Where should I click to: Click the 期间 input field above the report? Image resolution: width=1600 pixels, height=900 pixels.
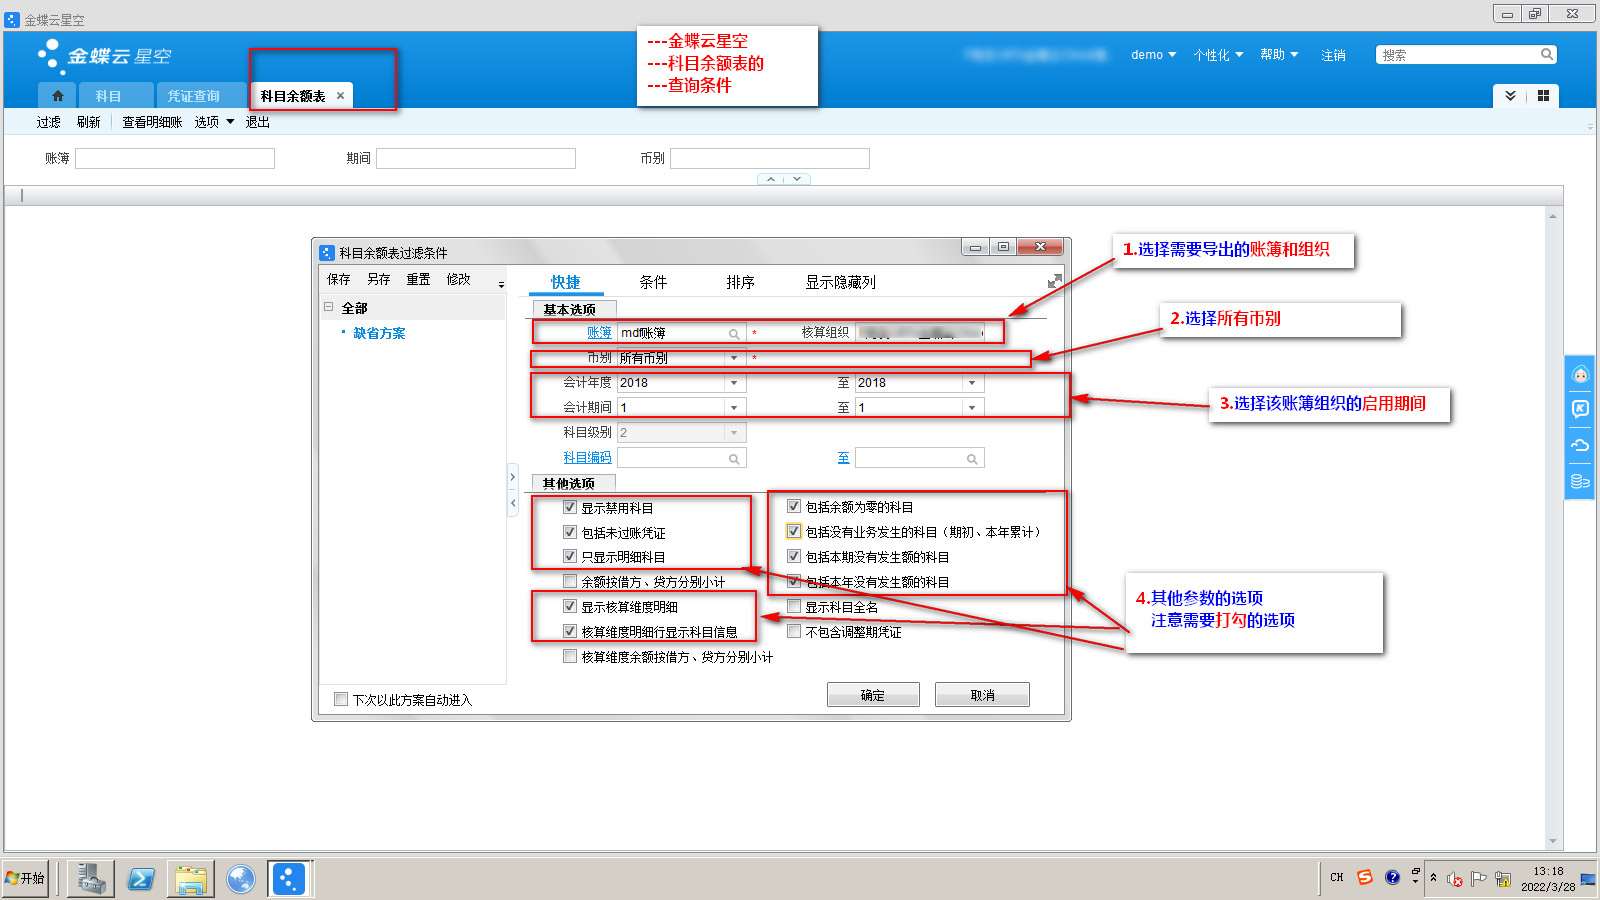coord(476,159)
